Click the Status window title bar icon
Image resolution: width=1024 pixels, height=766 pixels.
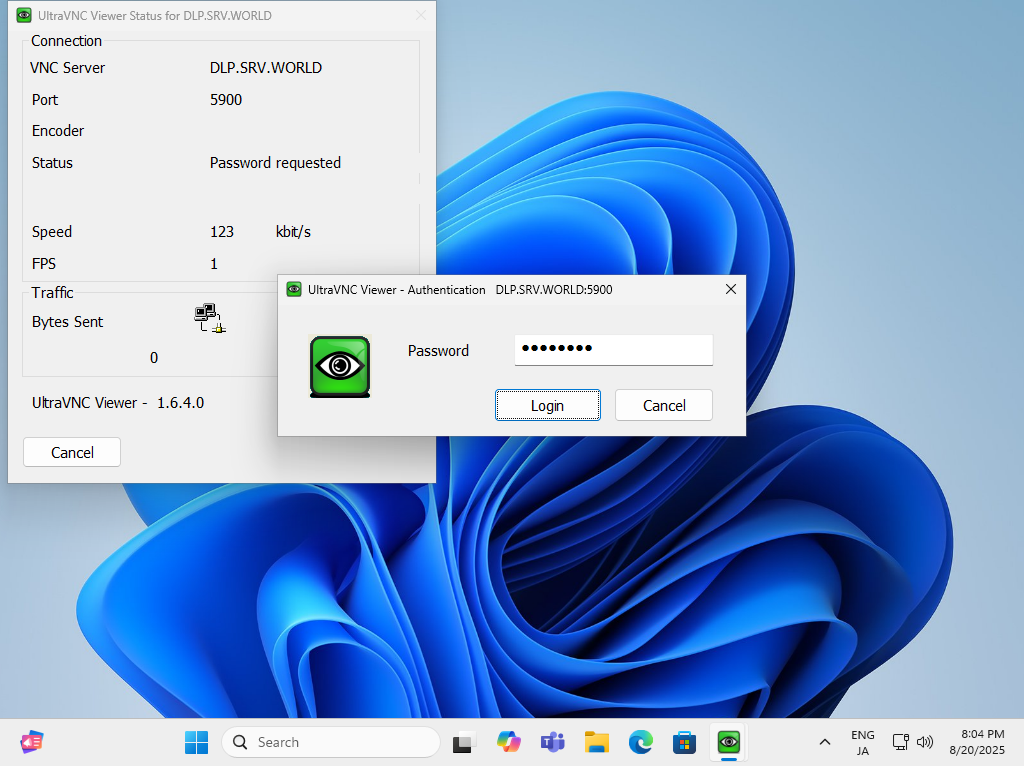click(x=24, y=15)
